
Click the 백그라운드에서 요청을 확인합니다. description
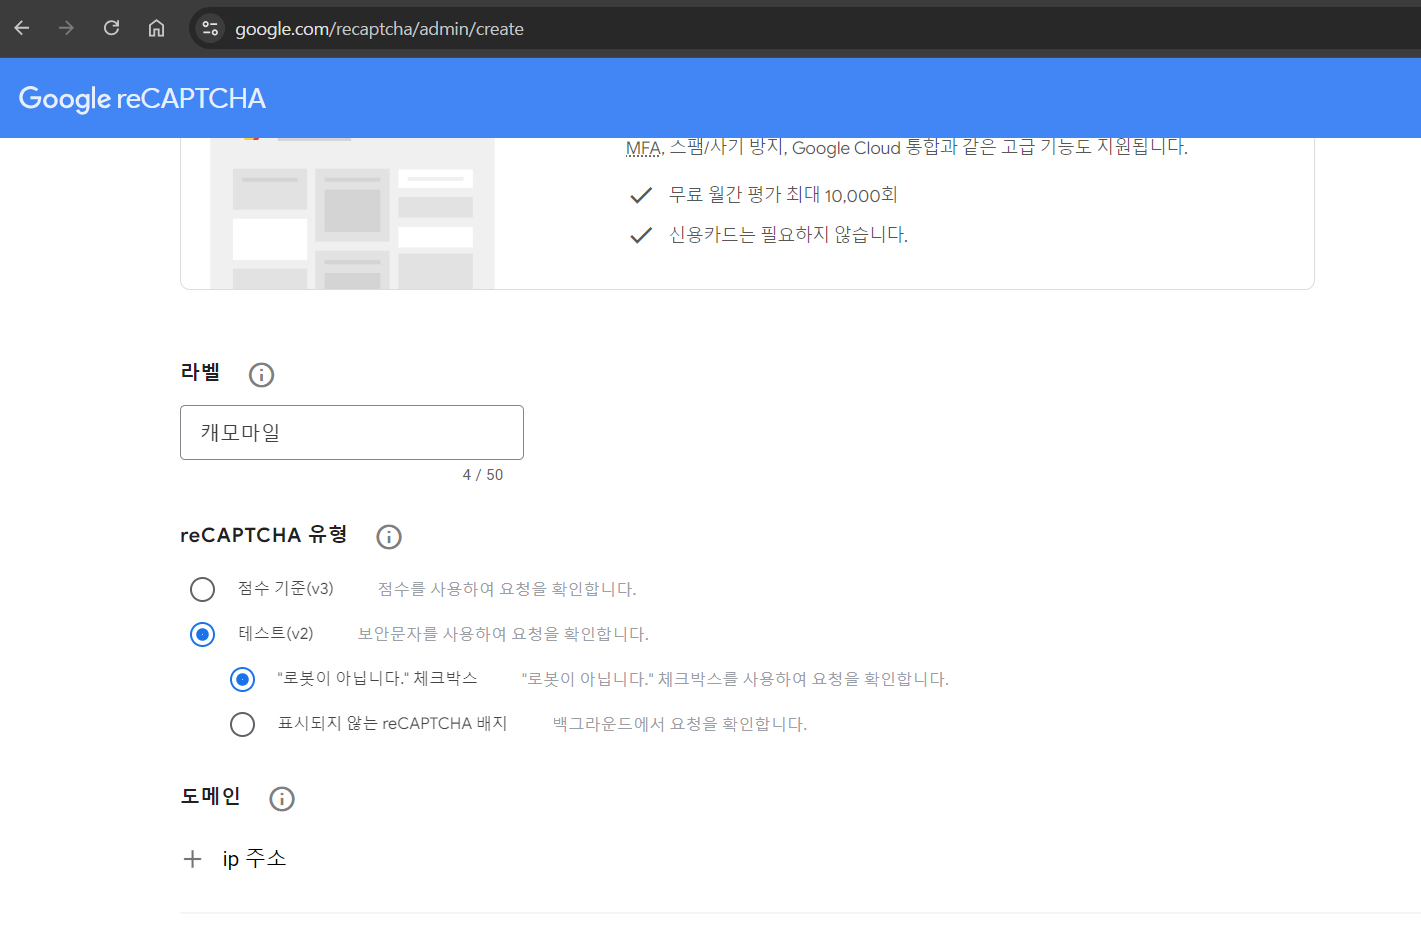coord(680,724)
